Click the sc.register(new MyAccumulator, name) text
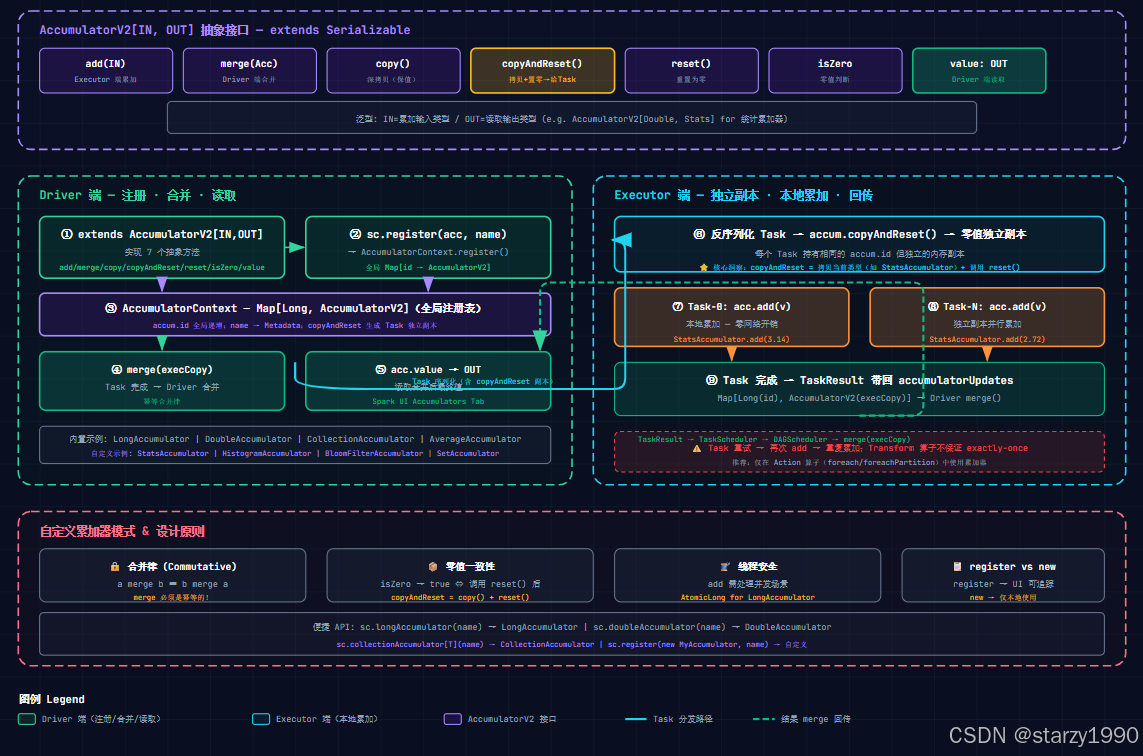This screenshot has height=756, width=1143. [x=688, y=644]
